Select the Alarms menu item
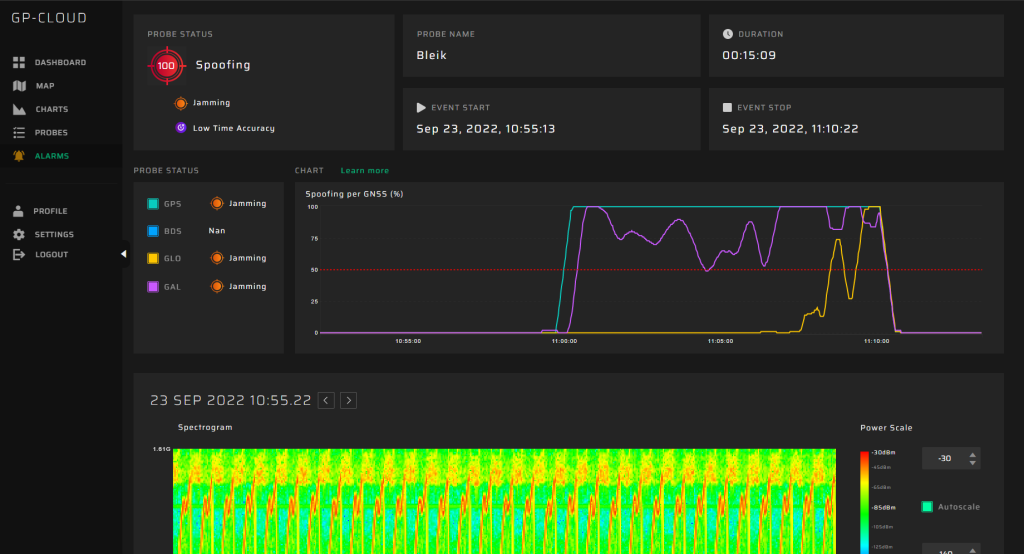 pos(52,156)
